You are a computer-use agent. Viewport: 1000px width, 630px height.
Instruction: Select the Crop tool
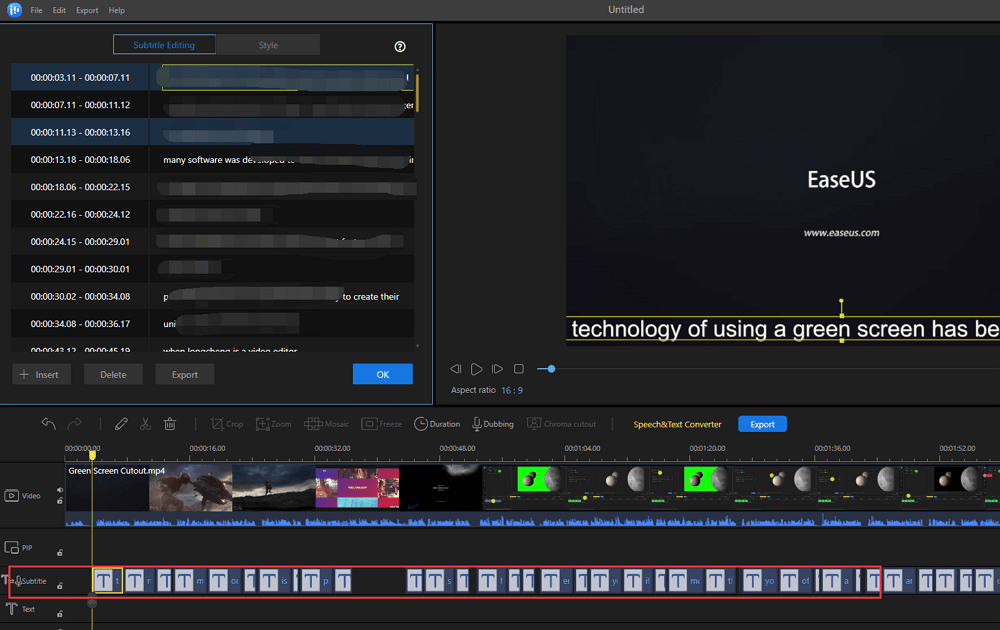pos(226,424)
